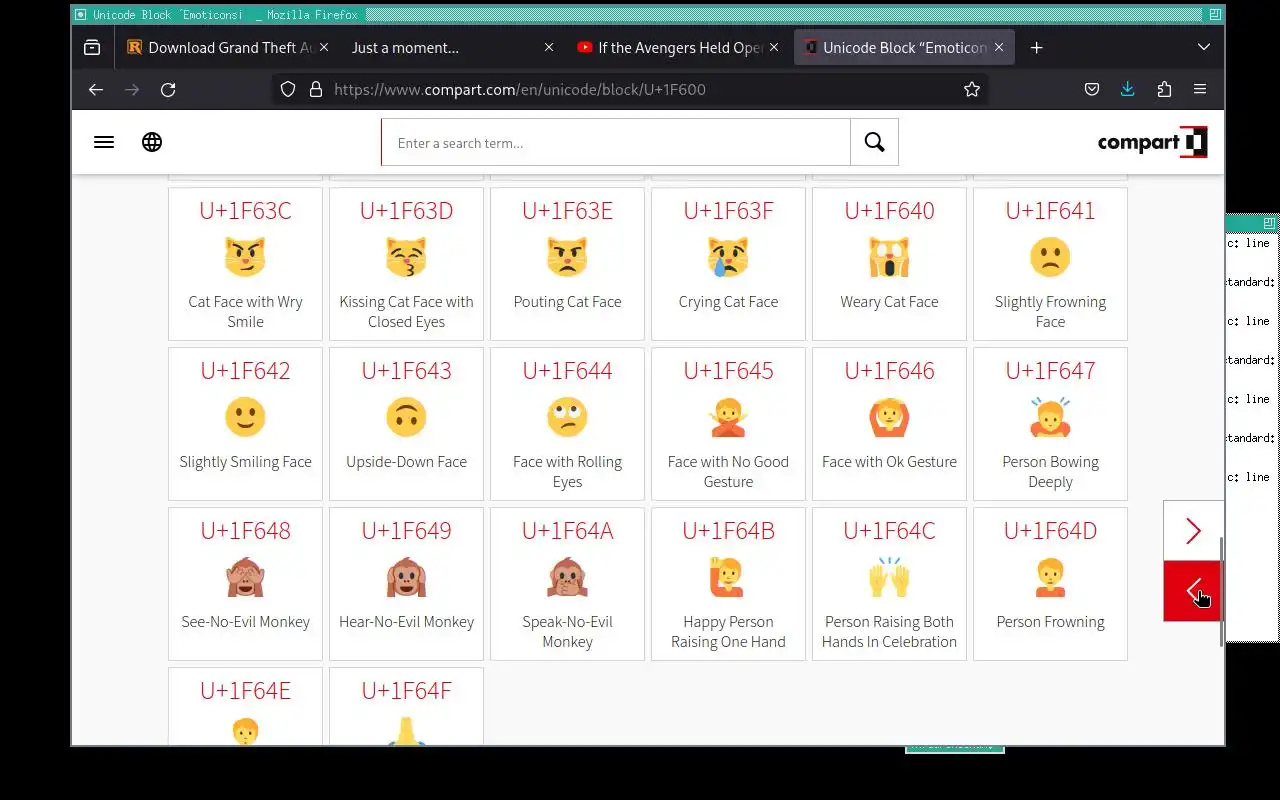Open a new tab with plus button

click(x=1037, y=47)
